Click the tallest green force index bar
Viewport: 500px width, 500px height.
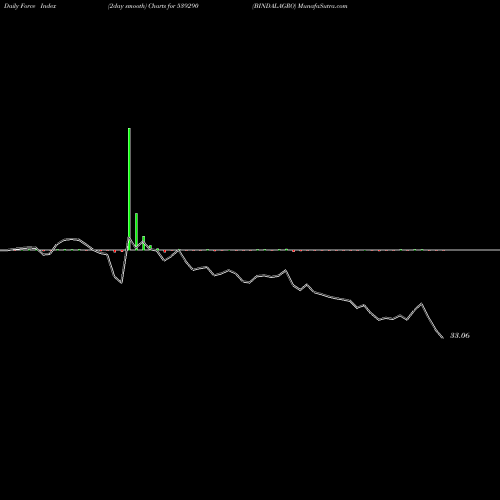pos(129,189)
